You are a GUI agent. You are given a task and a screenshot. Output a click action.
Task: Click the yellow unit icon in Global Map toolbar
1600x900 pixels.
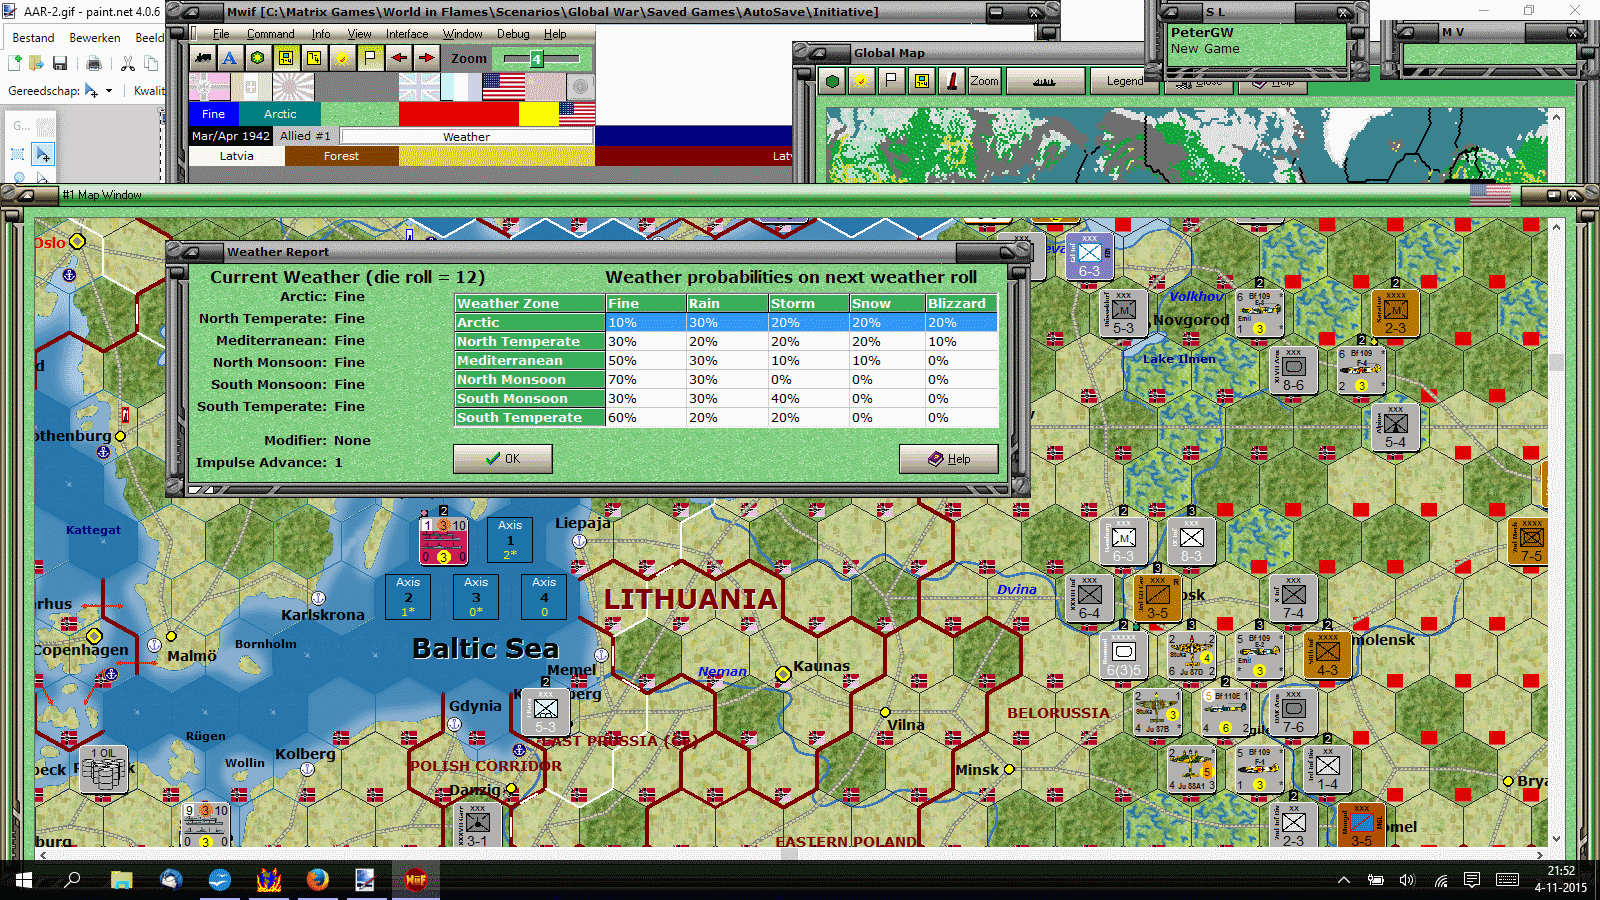click(x=922, y=81)
